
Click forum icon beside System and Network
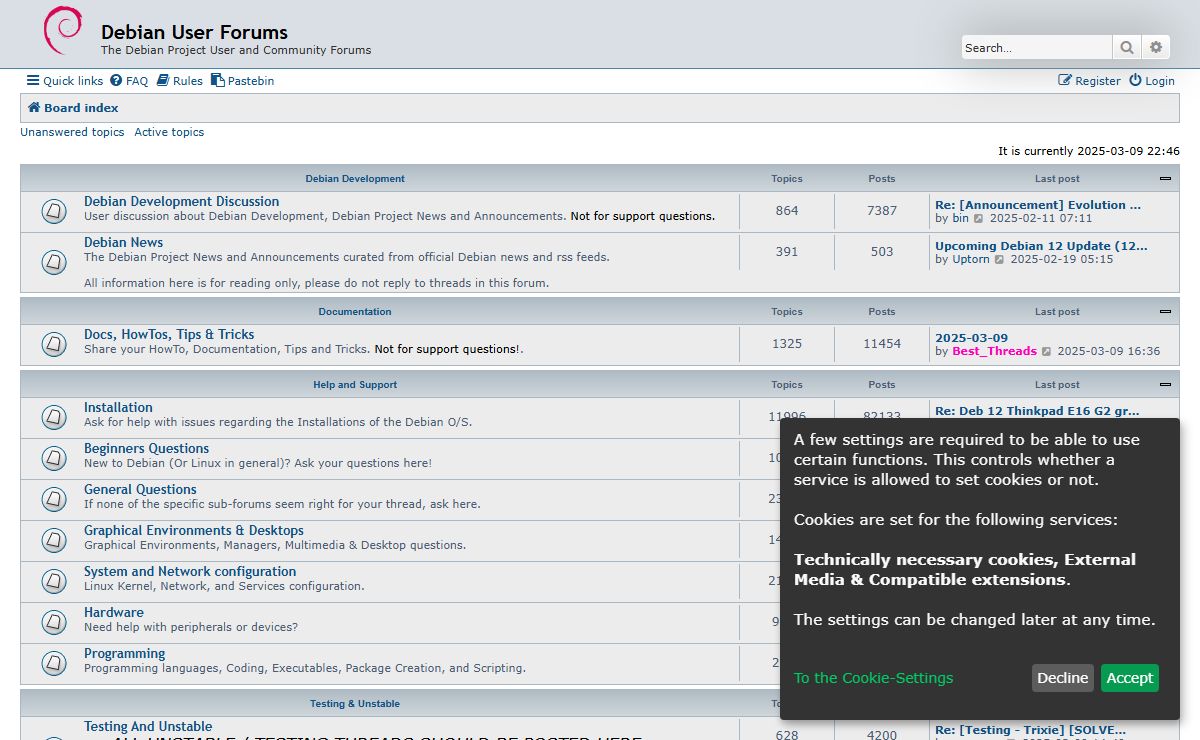(x=54, y=581)
